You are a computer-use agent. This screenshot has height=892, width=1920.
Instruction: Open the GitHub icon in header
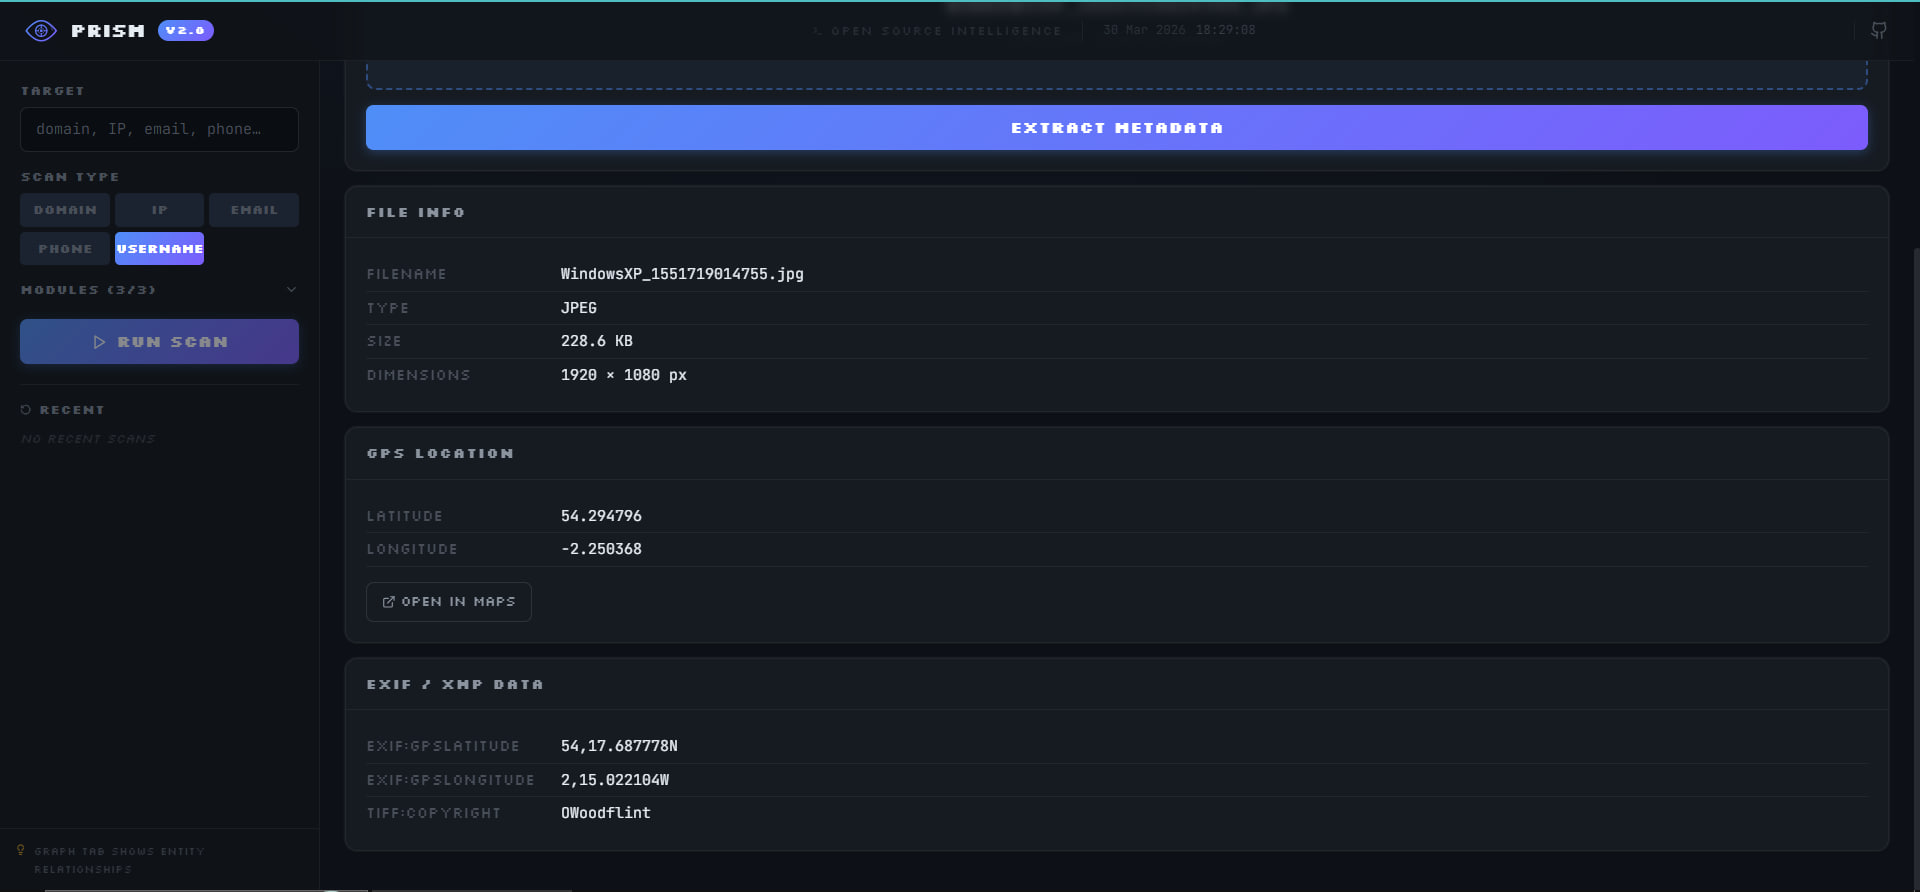[1879, 31]
